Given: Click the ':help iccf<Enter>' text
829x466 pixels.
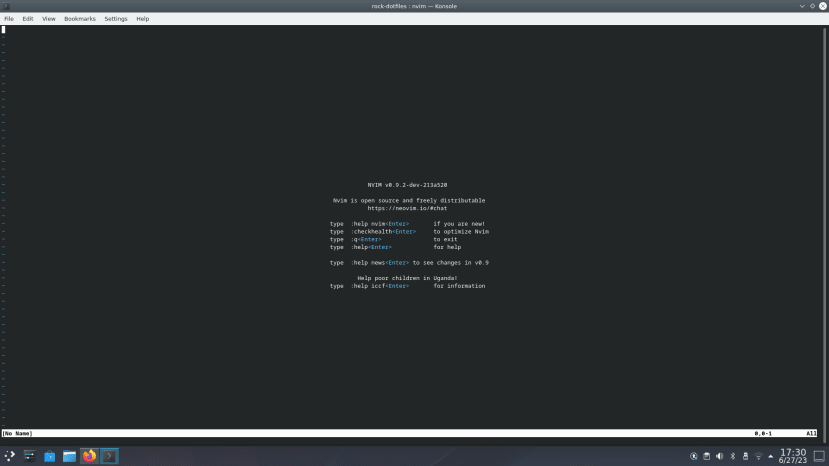Looking at the screenshot, I should click(380, 286).
